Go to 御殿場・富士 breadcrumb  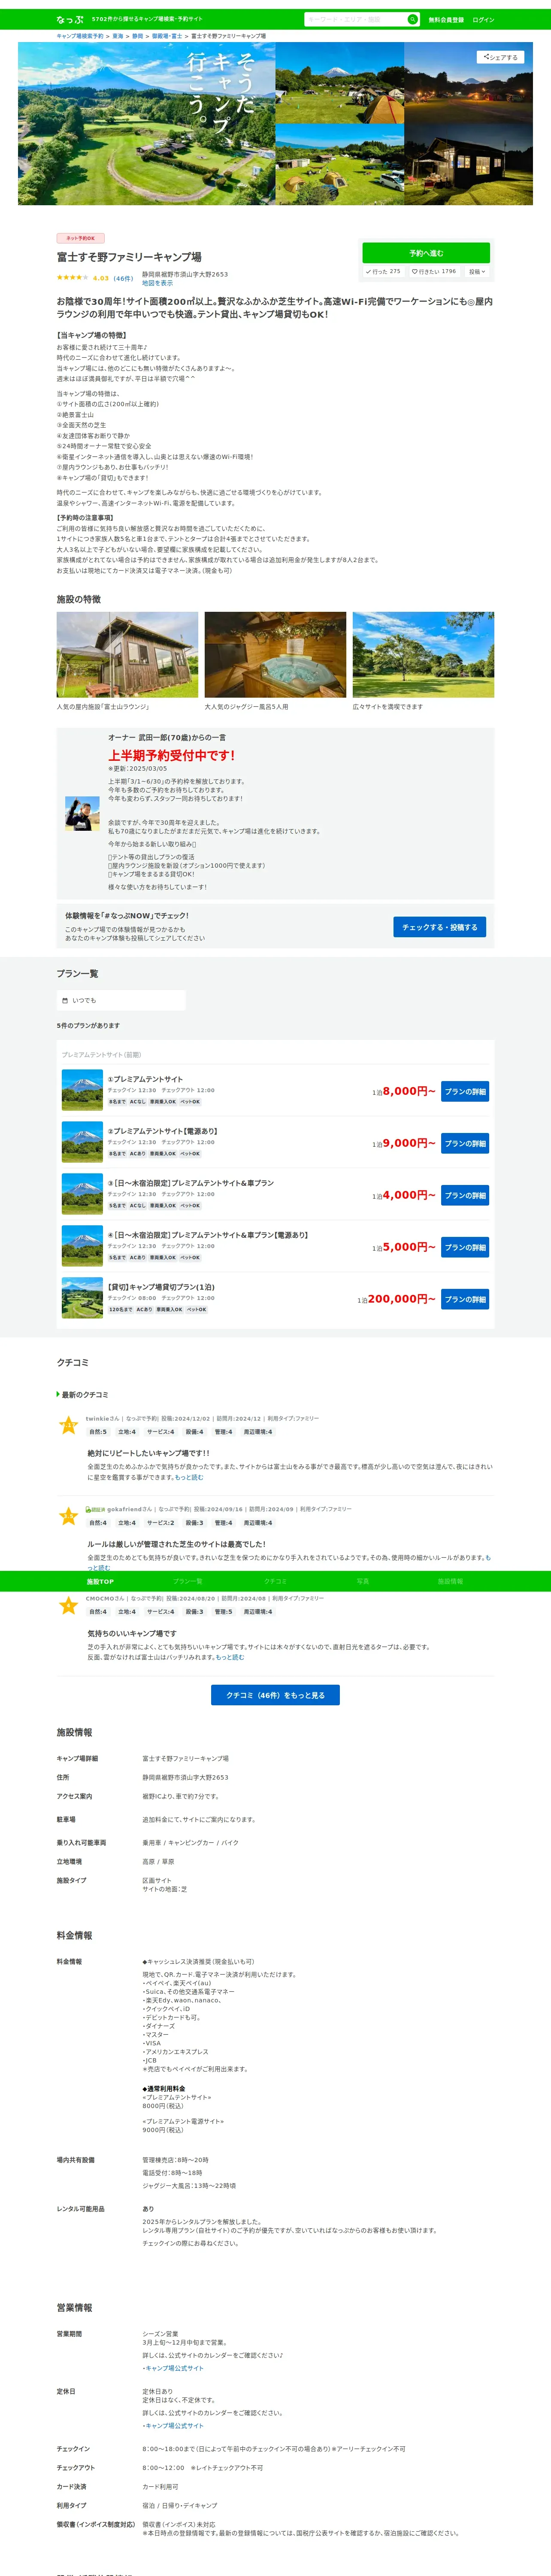pos(167,36)
